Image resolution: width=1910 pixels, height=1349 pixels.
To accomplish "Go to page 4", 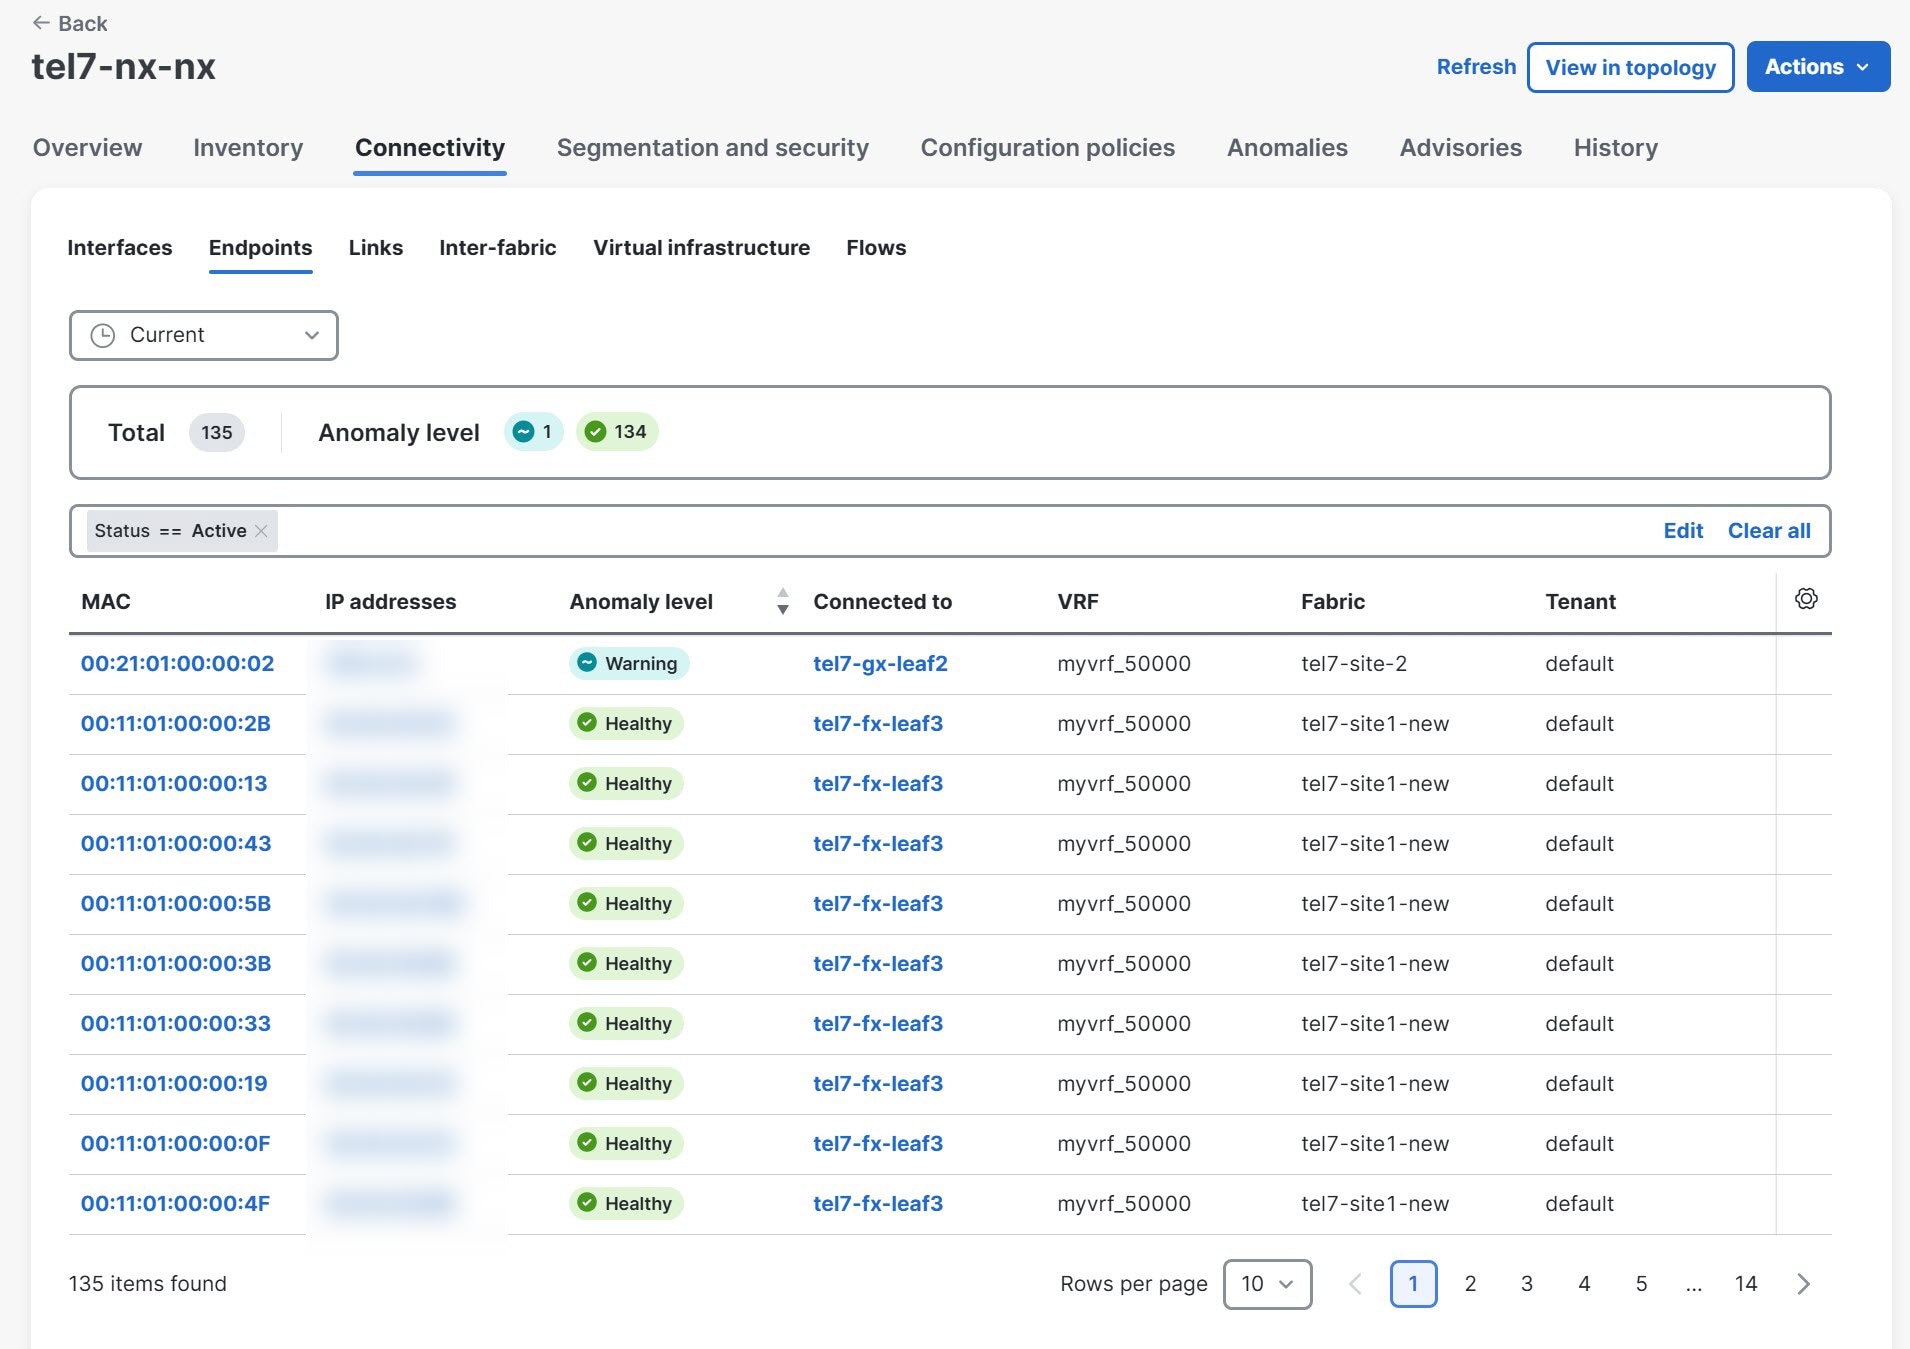I will (1584, 1284).
